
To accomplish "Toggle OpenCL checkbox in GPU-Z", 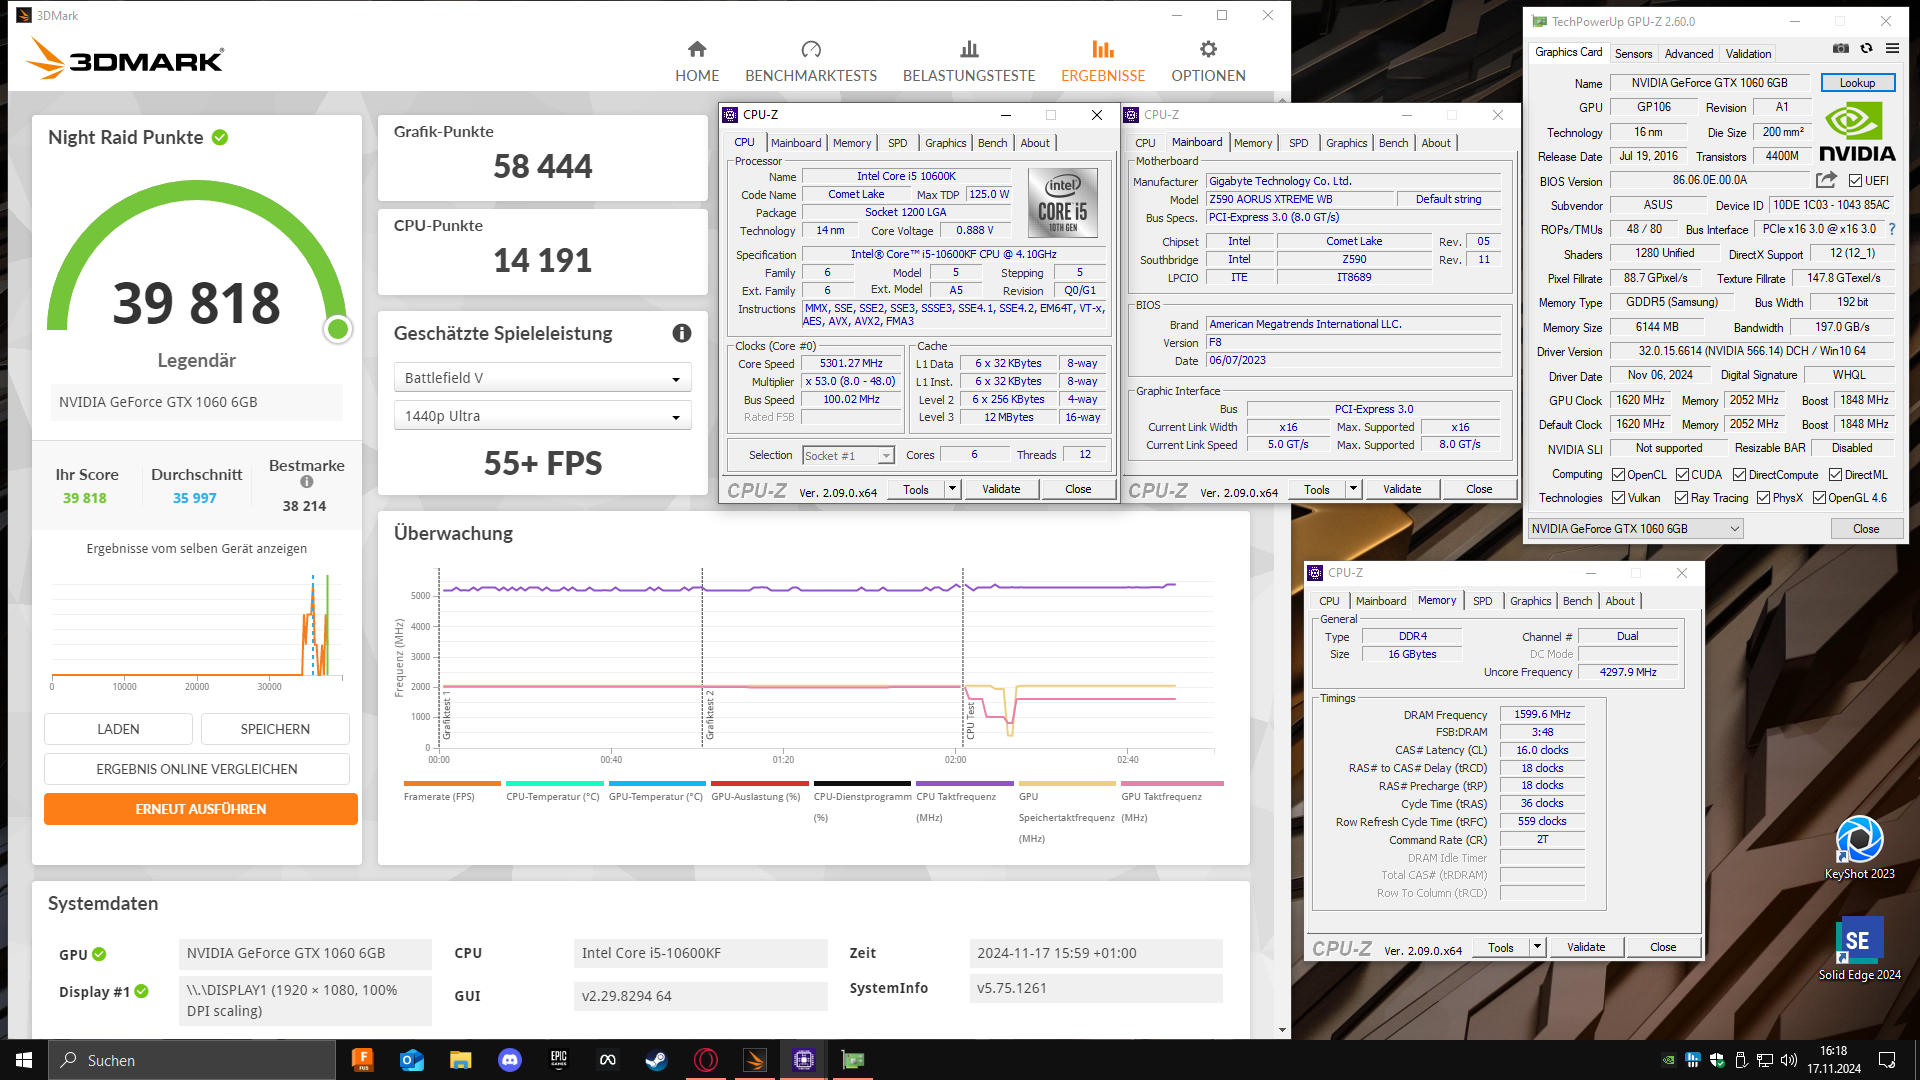I will point(1618,475).
